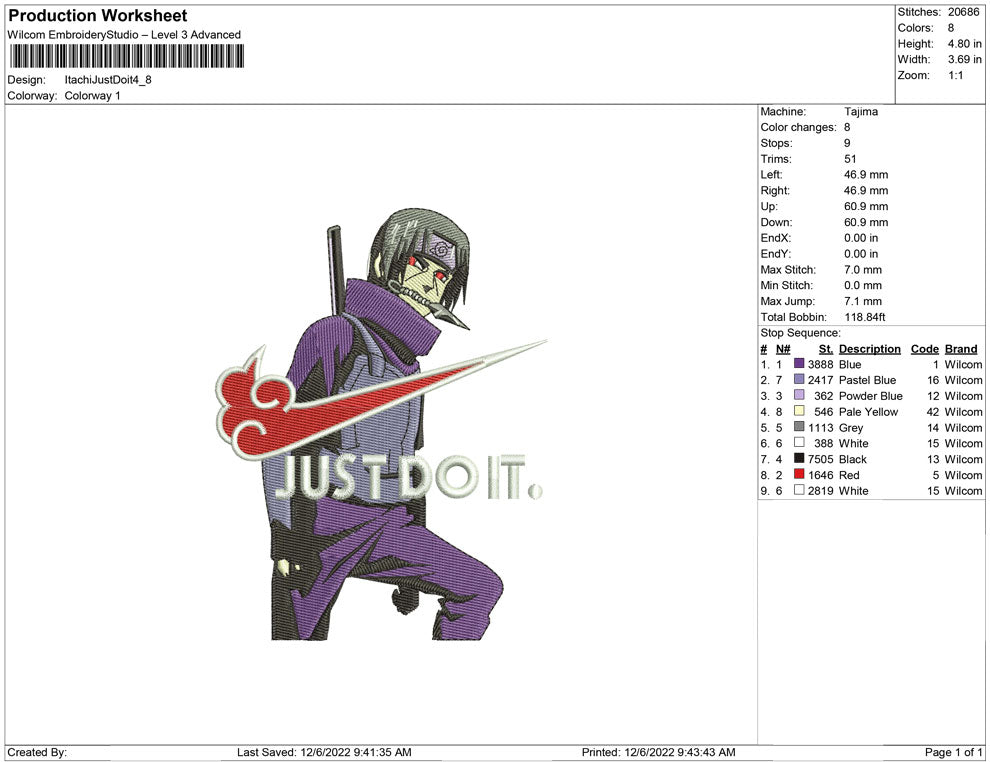This screenshot has height=762, width=990.
Task: Click the Itachi embroidery design preview
Action: click(x=381, y=424)
